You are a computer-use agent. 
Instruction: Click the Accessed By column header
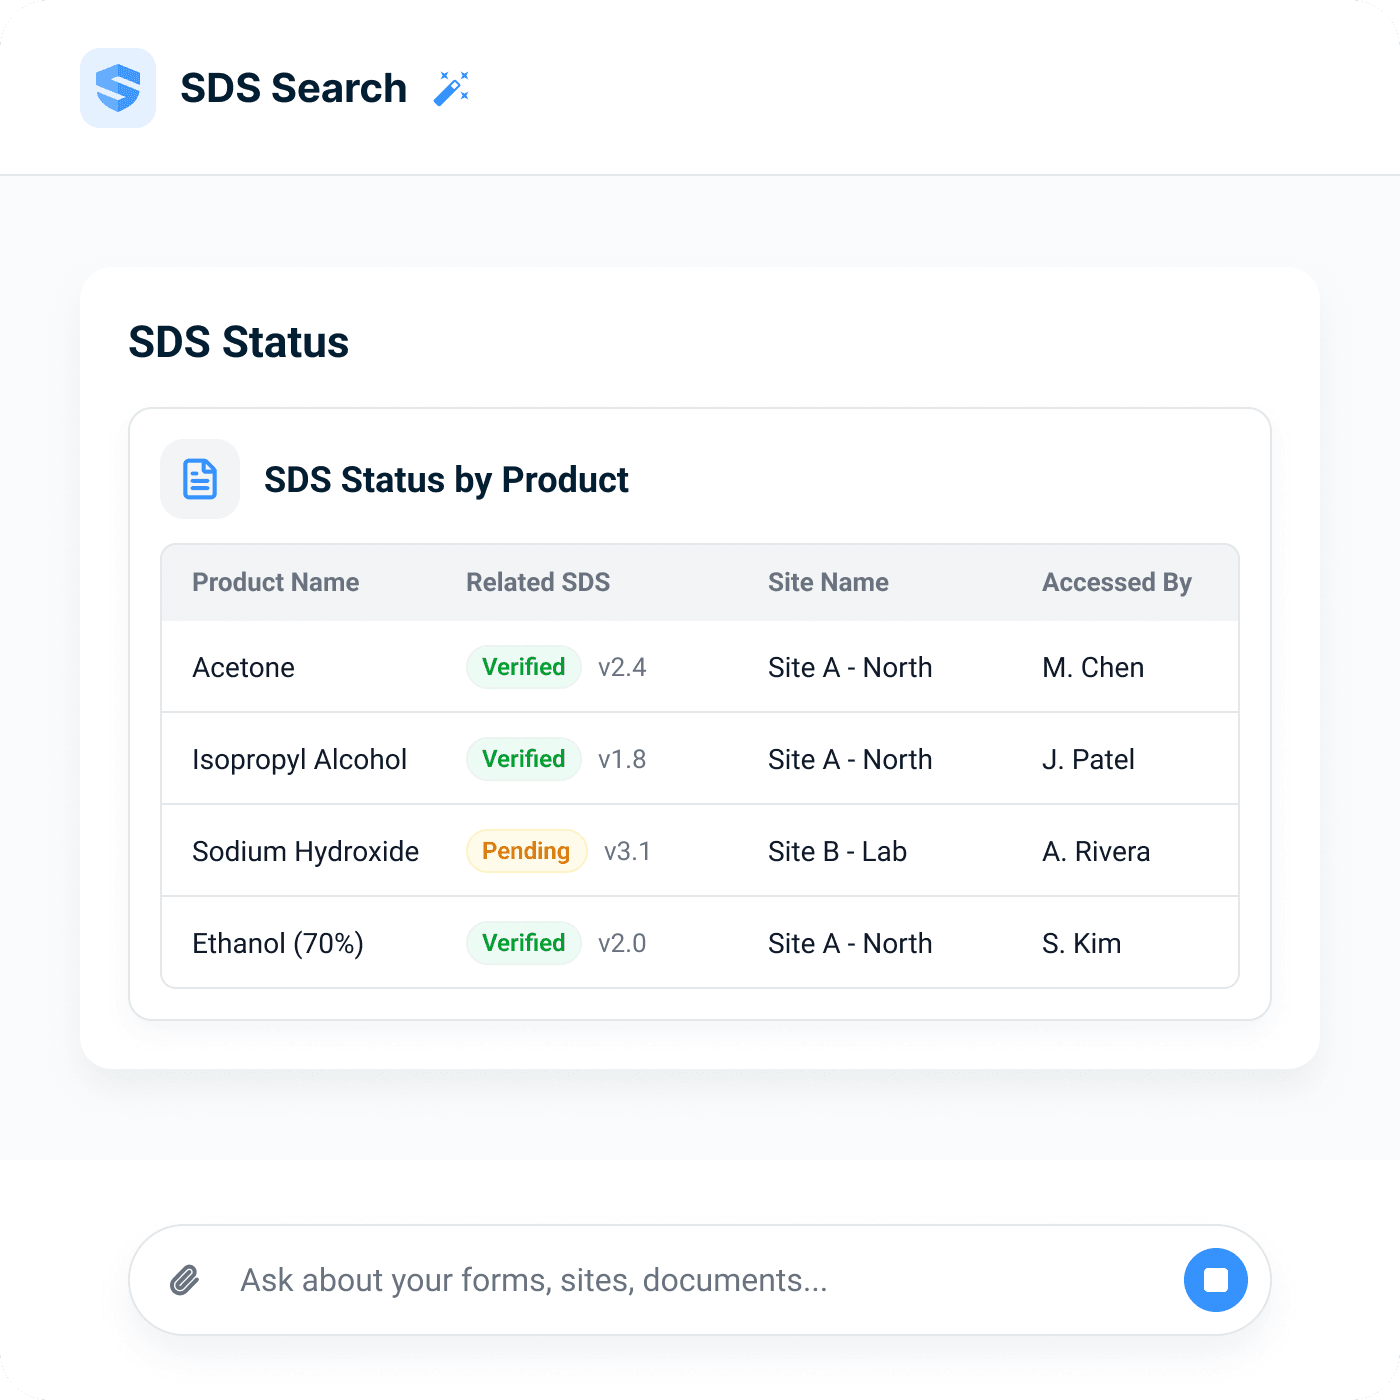[1117, 582]
